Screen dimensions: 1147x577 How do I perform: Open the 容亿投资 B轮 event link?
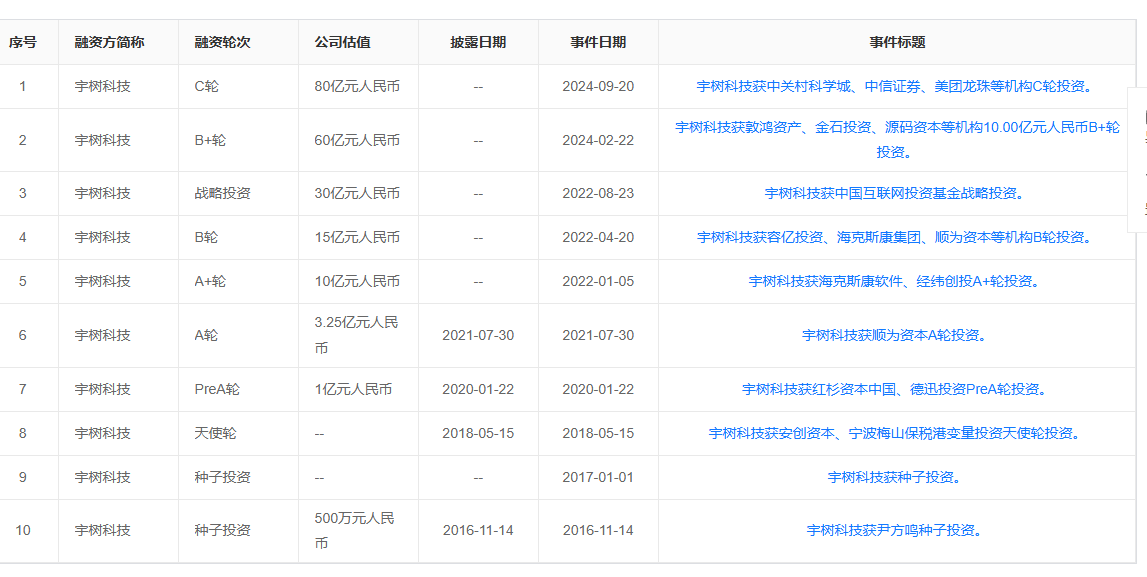pos(897,237)
